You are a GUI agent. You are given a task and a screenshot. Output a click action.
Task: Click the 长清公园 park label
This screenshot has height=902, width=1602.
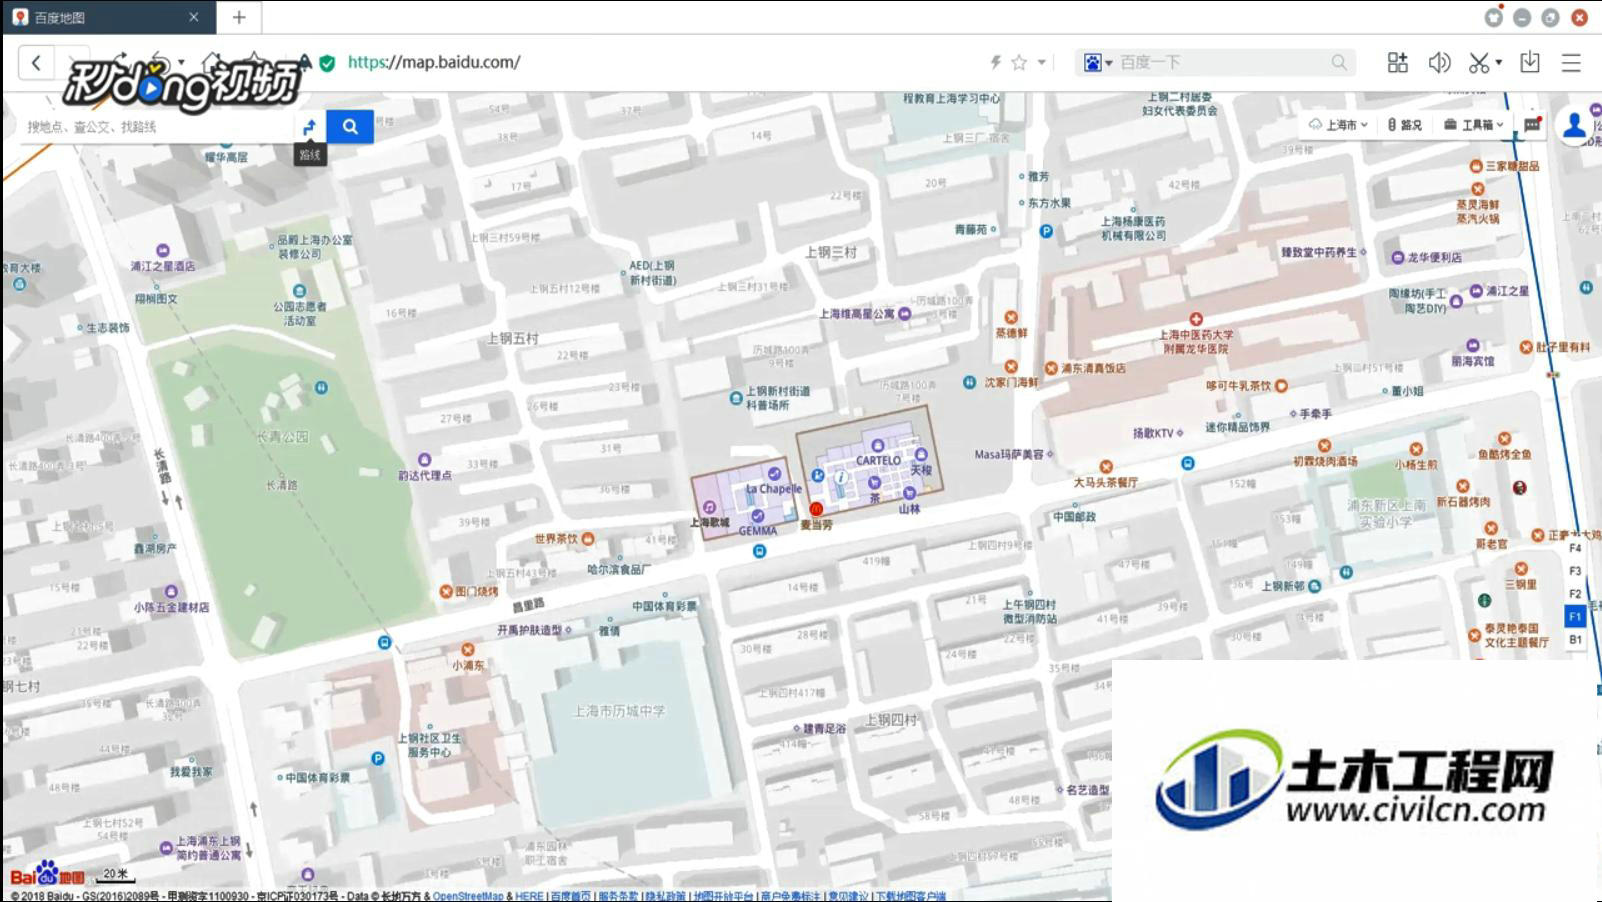tap(283, 437)
